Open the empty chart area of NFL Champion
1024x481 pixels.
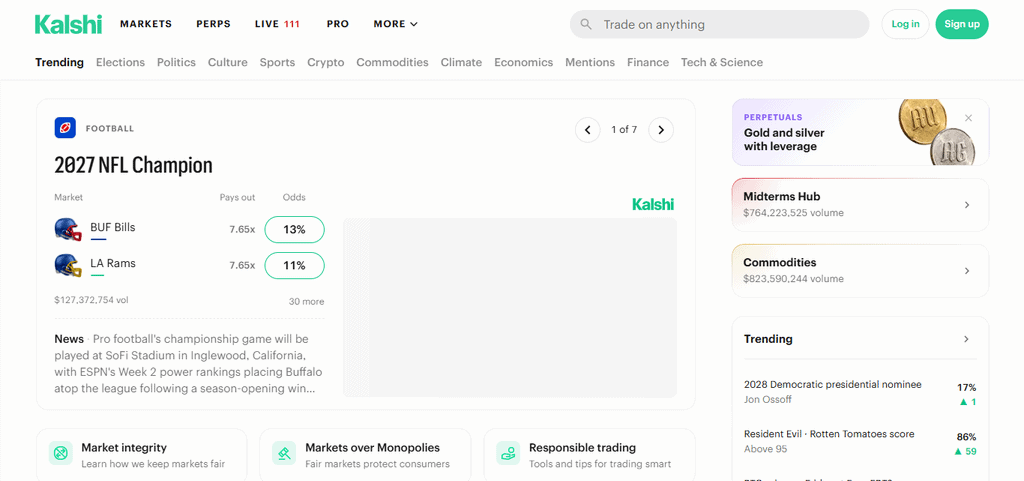tap(510, 307)
